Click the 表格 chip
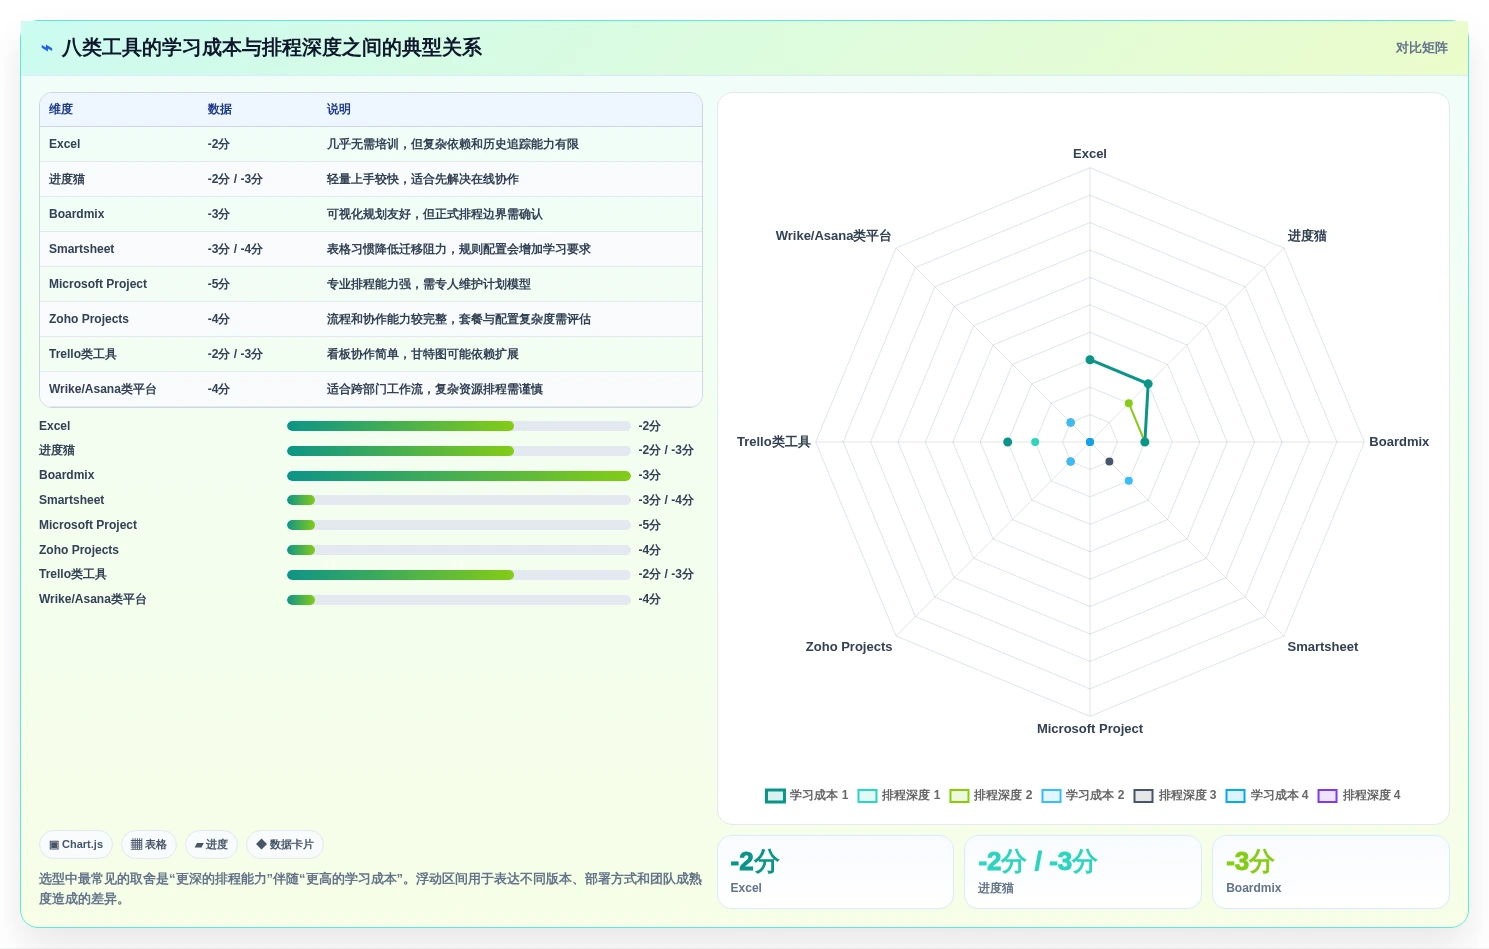 pyautogui.click(x=149, y=845)
